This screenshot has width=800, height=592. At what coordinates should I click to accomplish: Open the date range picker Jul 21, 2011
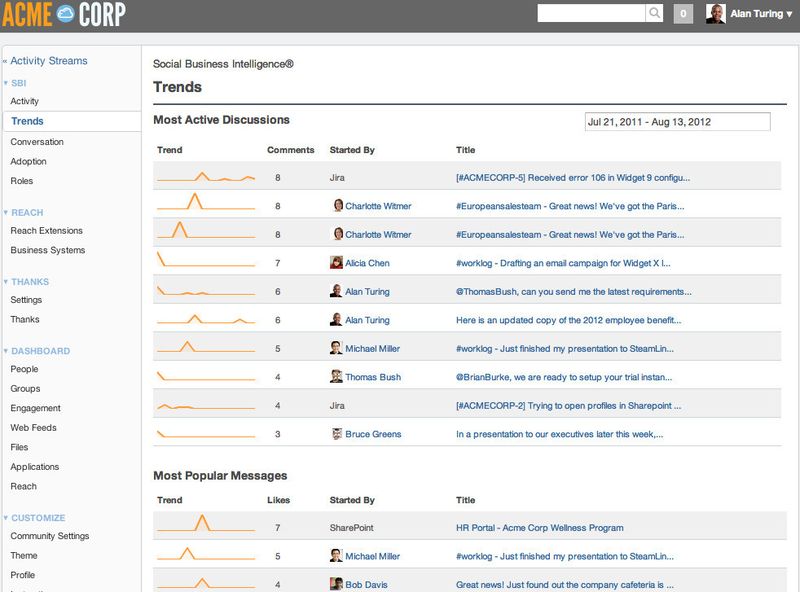tap(677, 122)
